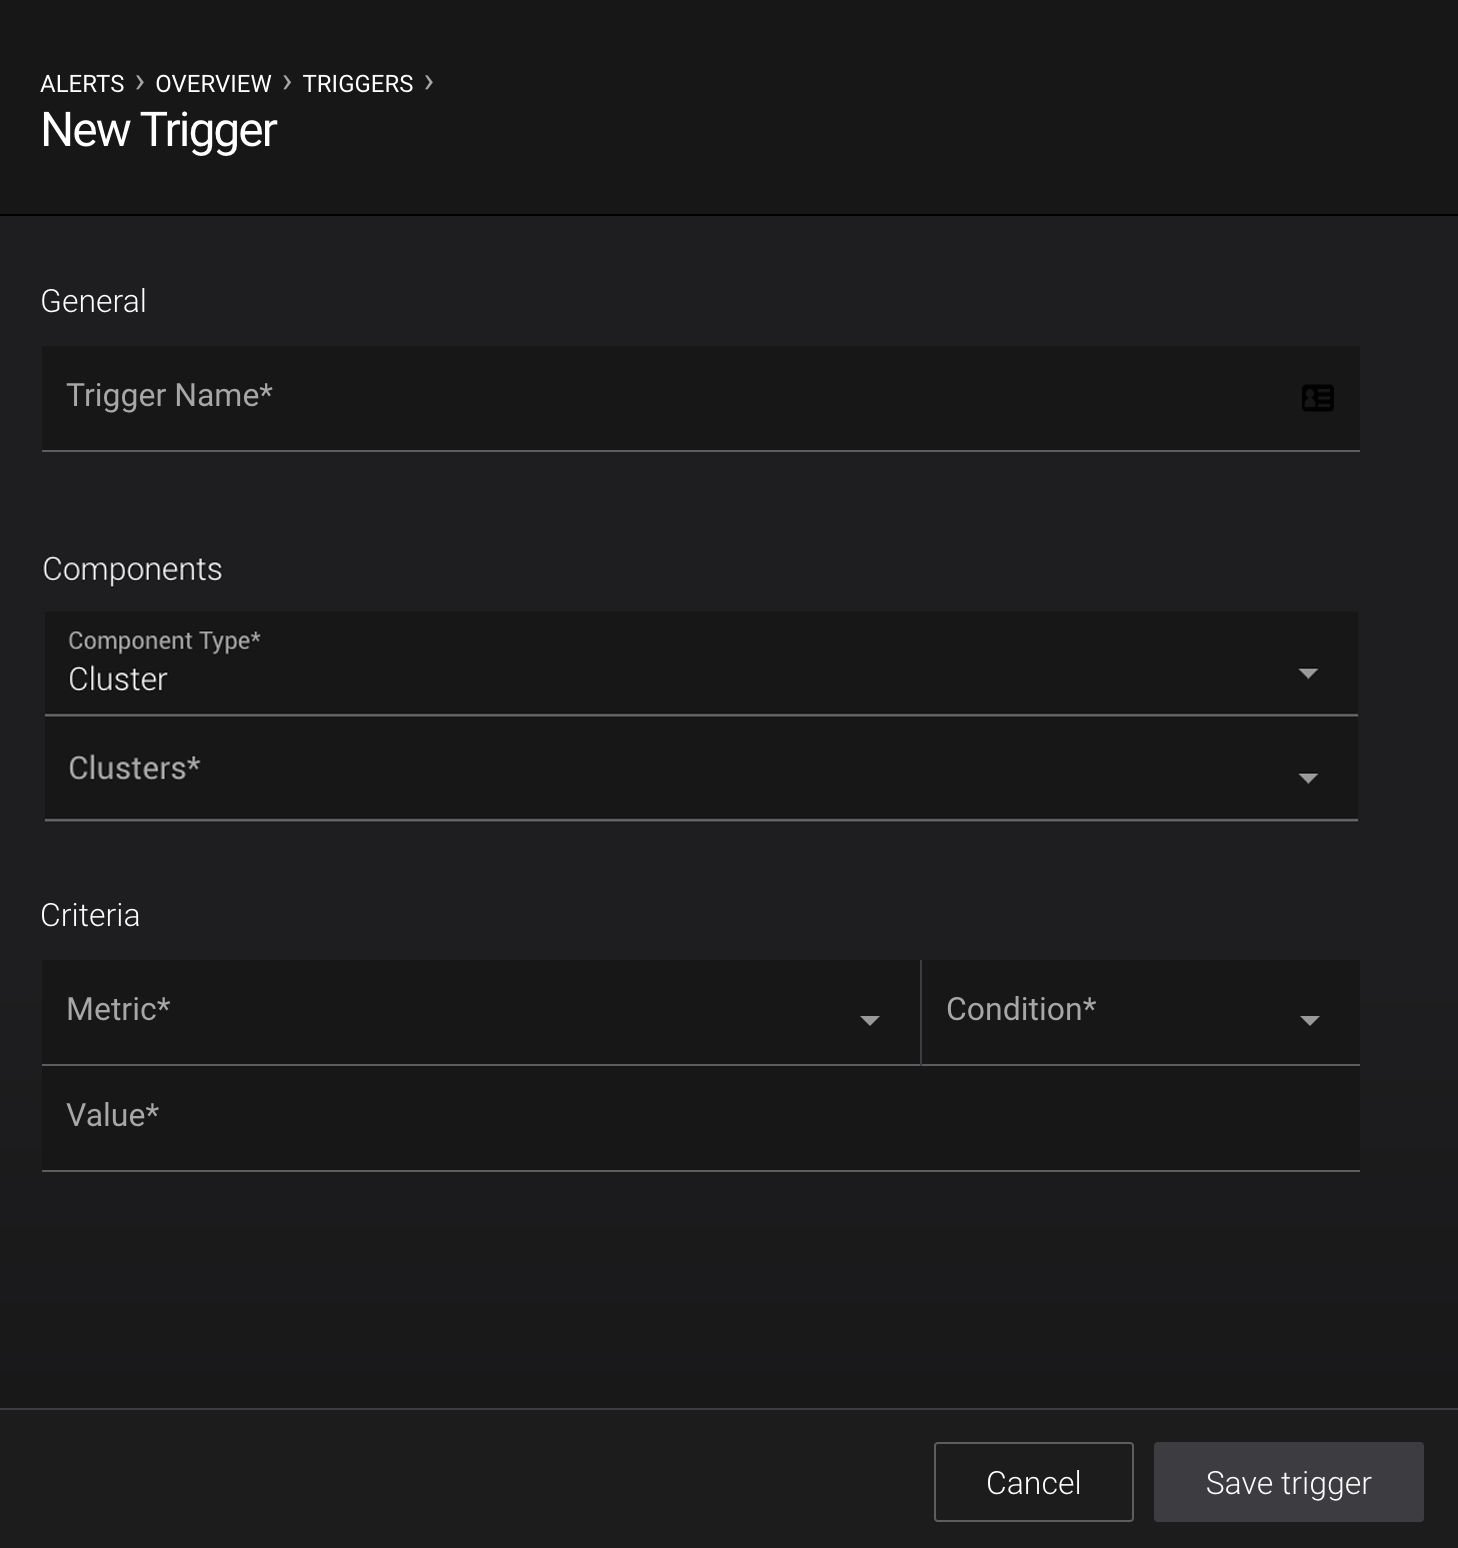Click the contact card icon in Trigger Name

pyautogui.click(x=1317, y=398)
